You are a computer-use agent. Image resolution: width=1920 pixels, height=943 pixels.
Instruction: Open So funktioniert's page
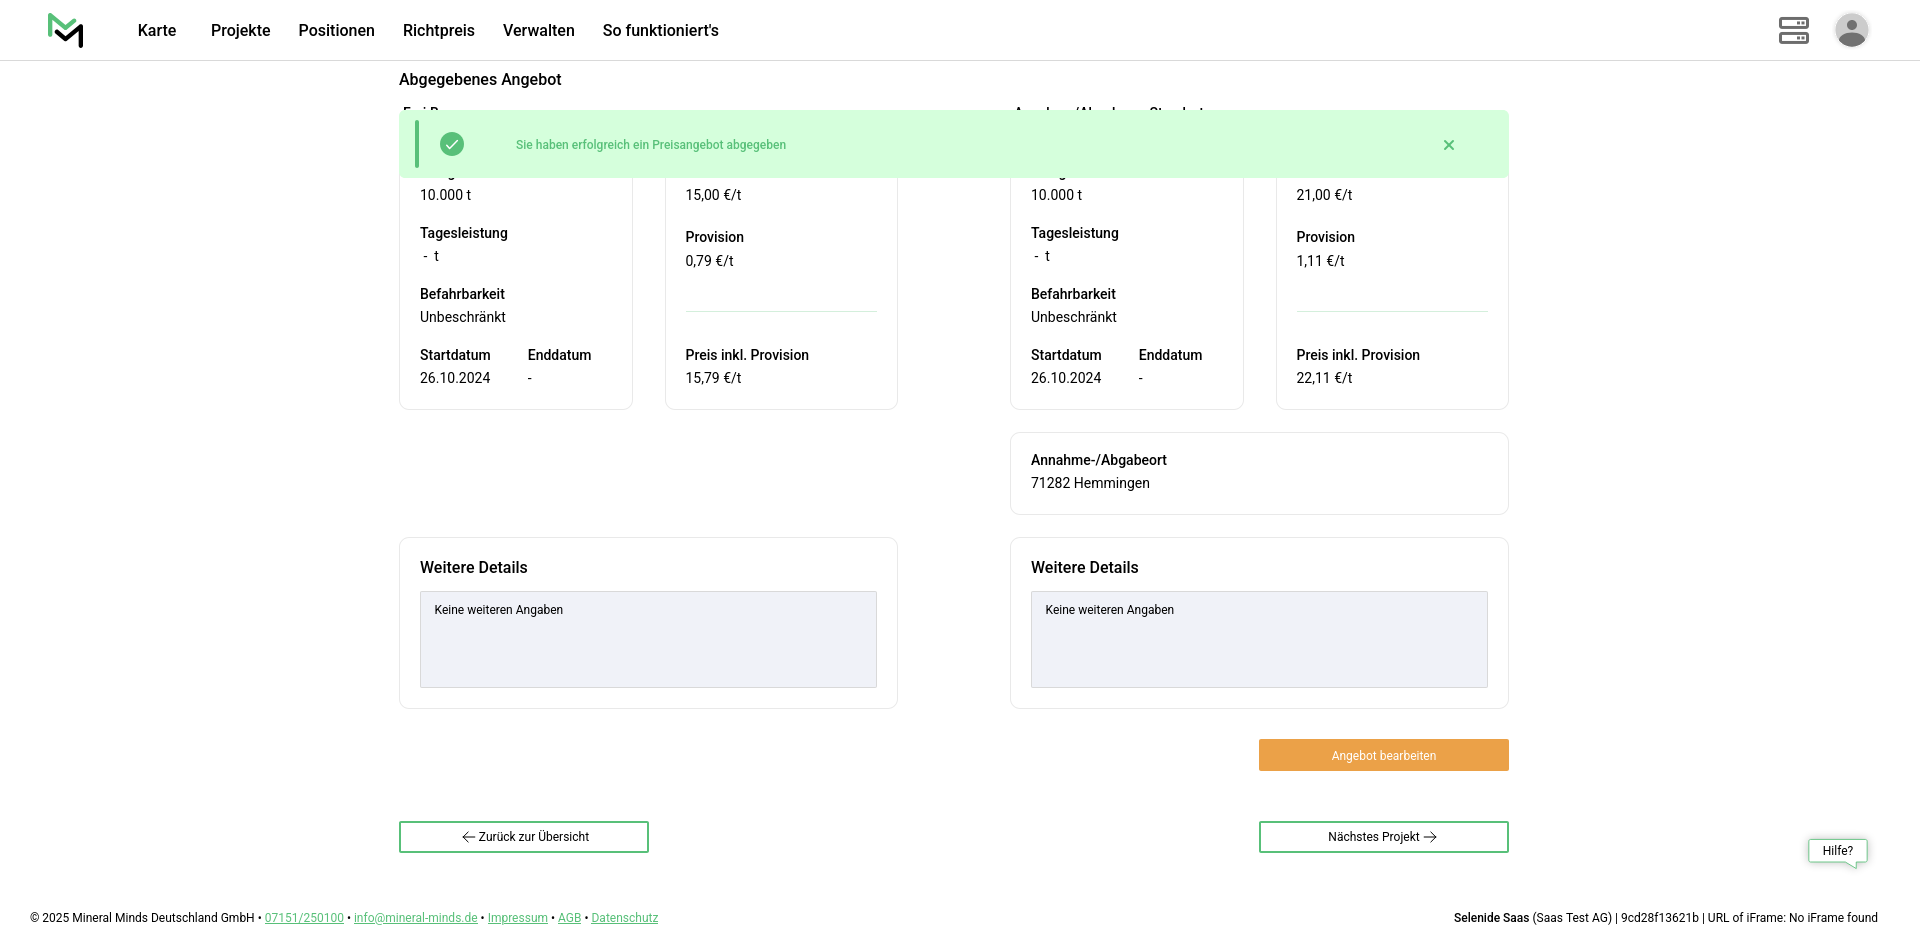[x=660, y=30]
